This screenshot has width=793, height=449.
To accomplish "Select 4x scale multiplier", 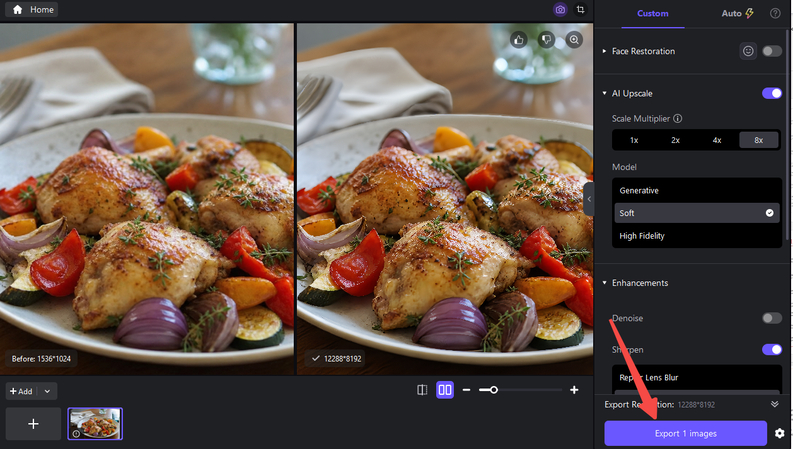I will [x=717, y=140].
